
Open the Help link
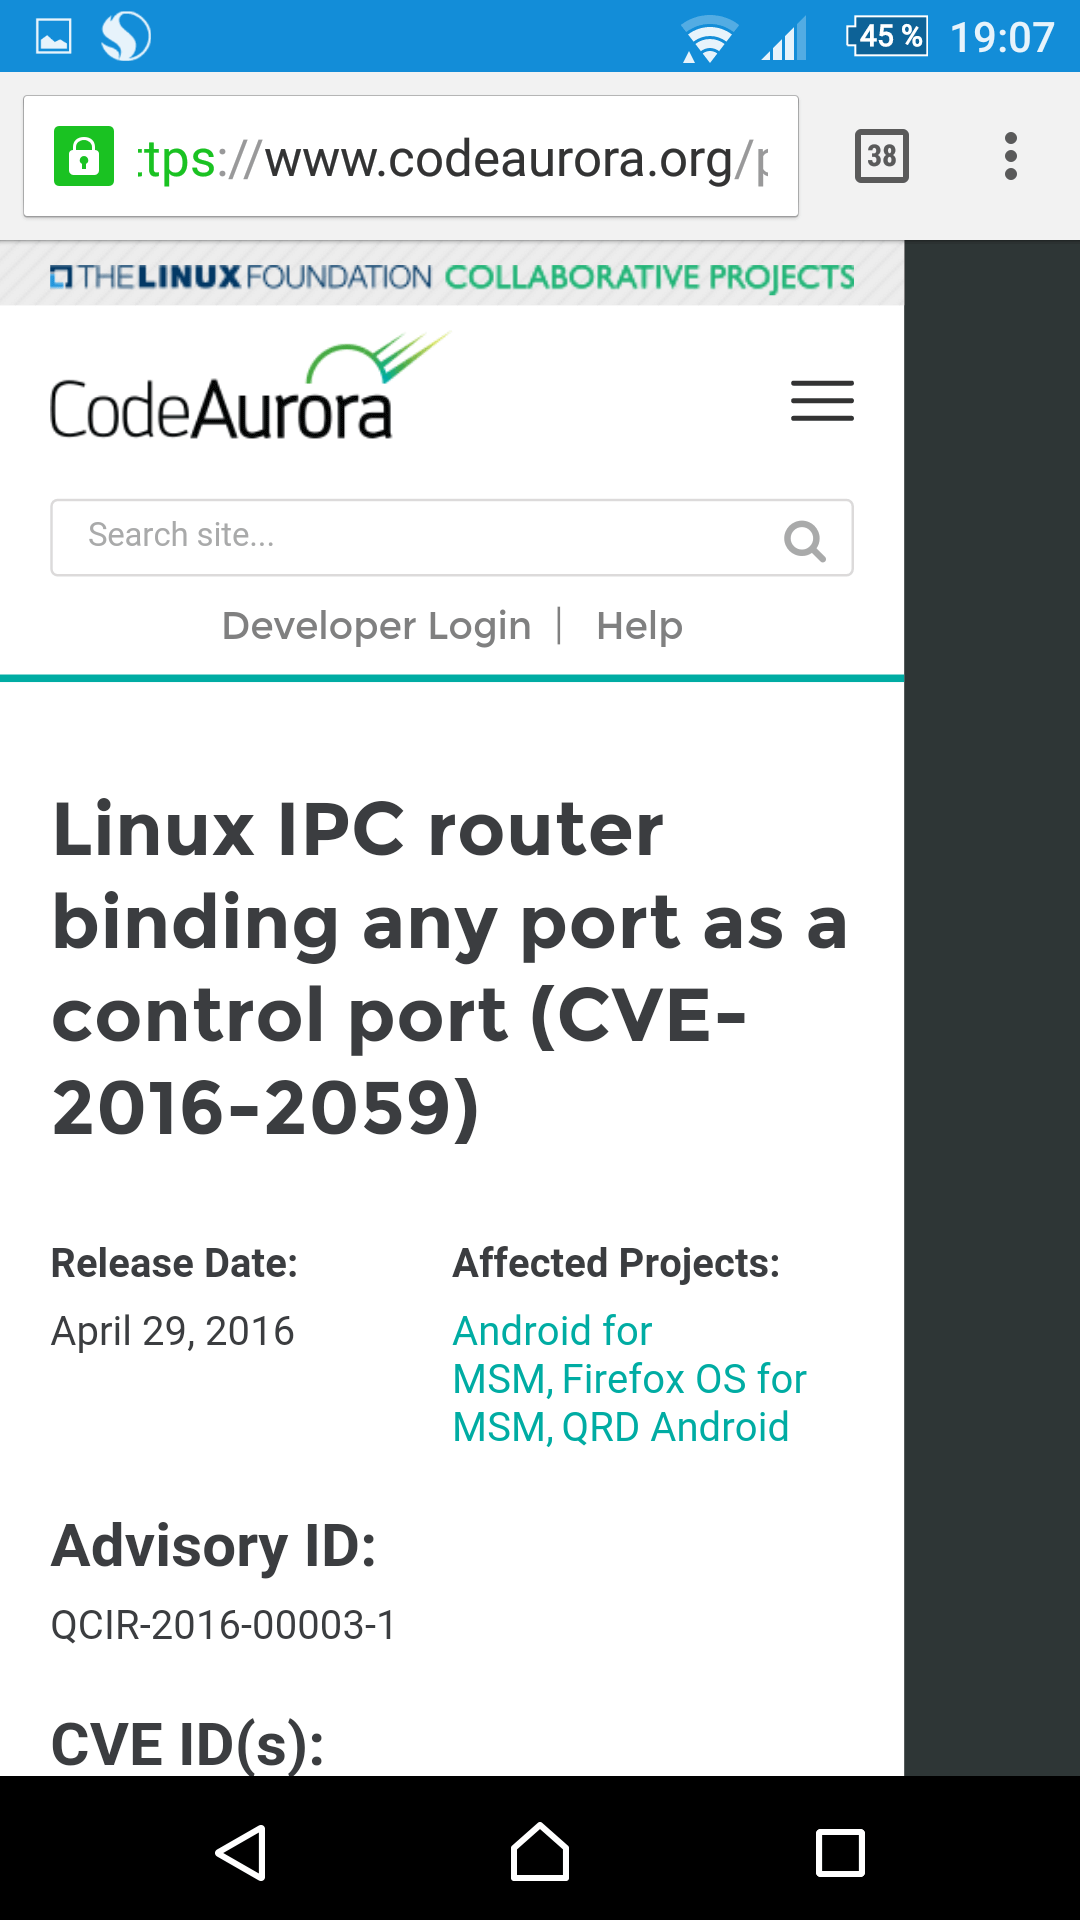click(x=639, y=626)
